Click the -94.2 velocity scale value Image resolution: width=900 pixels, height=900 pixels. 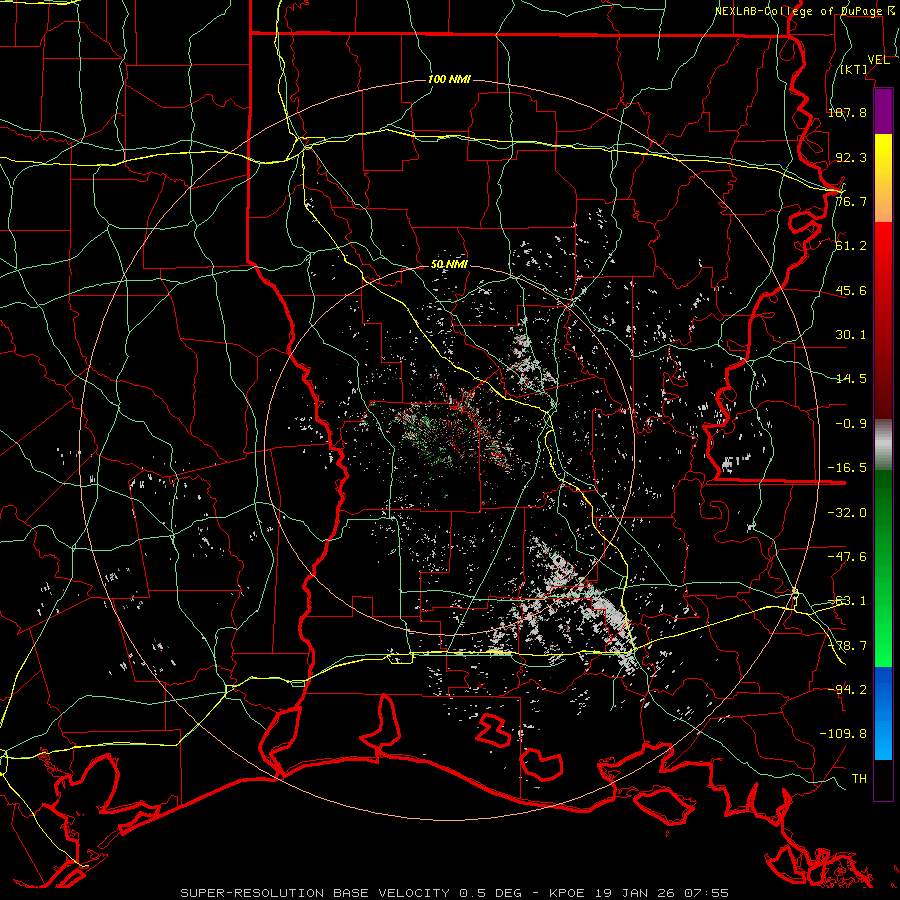pyautogui.click(x=847, y=690)
